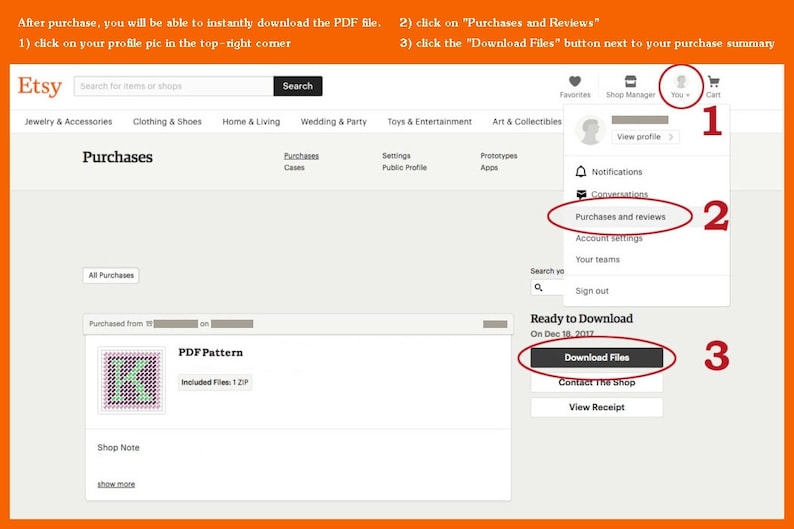Click the shop icon beside Purchased from

click(149, 324)
